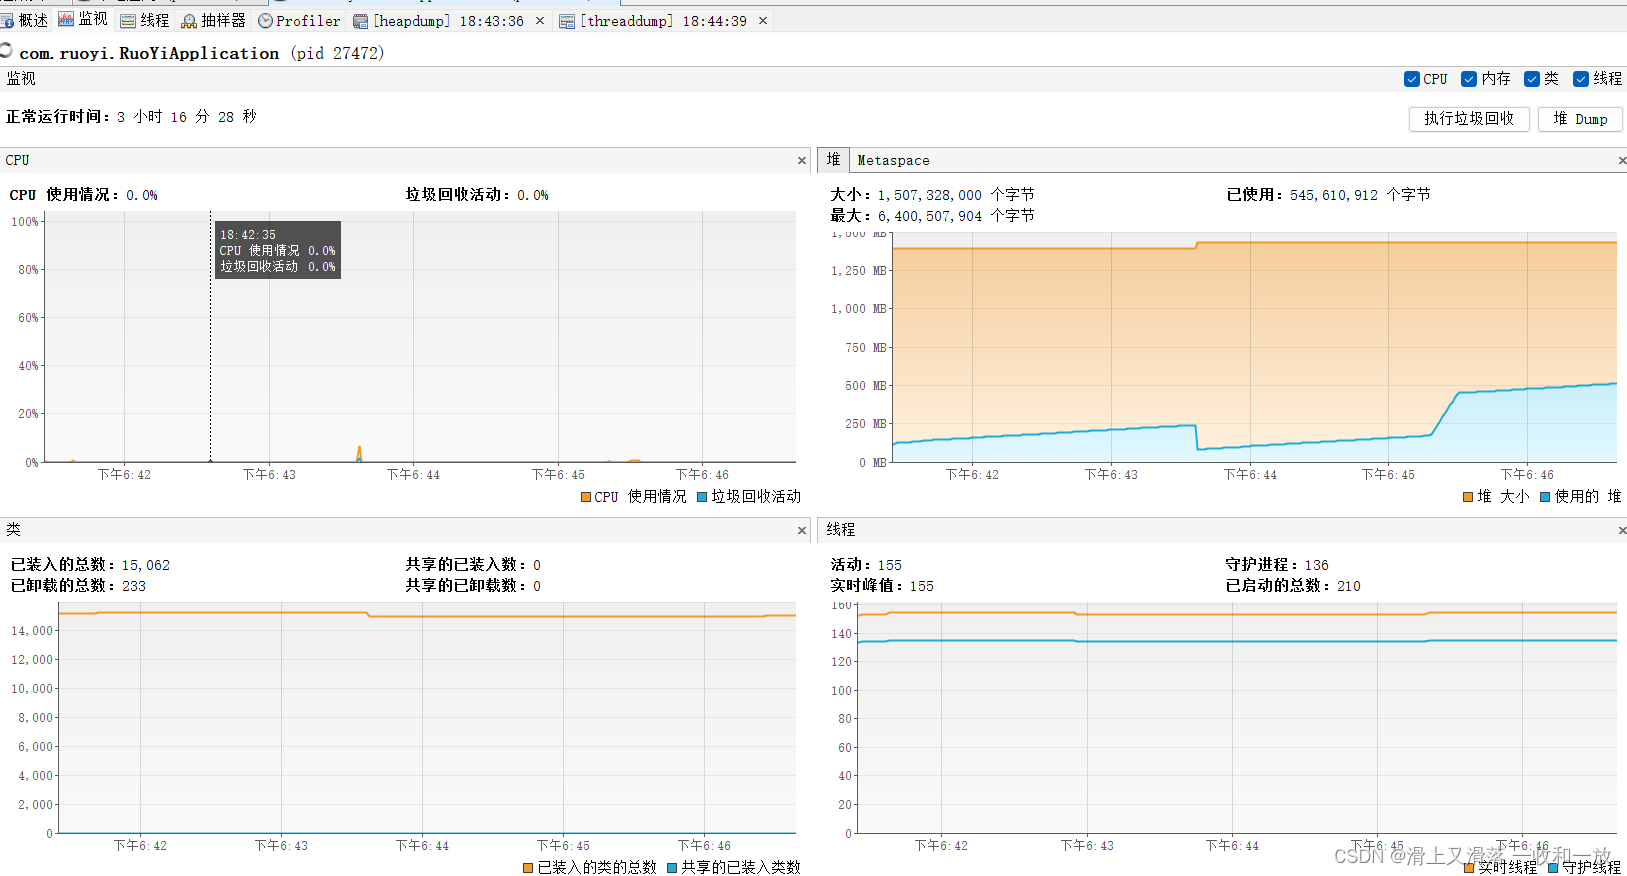Click the CPU spike near 下午6:43
The height and width of the screenshot is (876, 1627).
(359, 453)
